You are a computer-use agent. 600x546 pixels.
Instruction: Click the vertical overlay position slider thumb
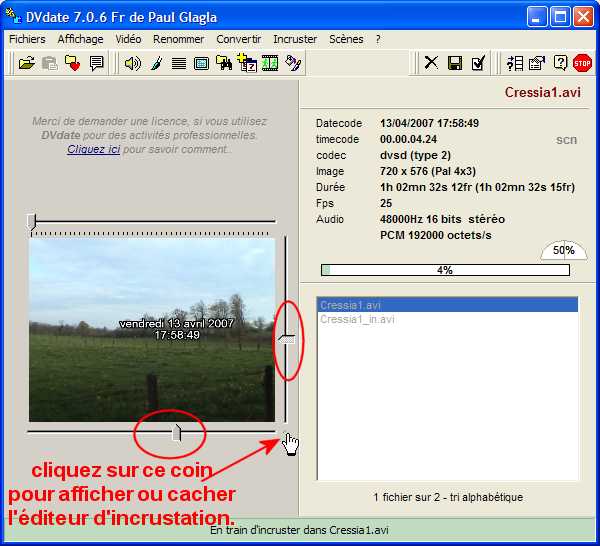click(286, 339)
